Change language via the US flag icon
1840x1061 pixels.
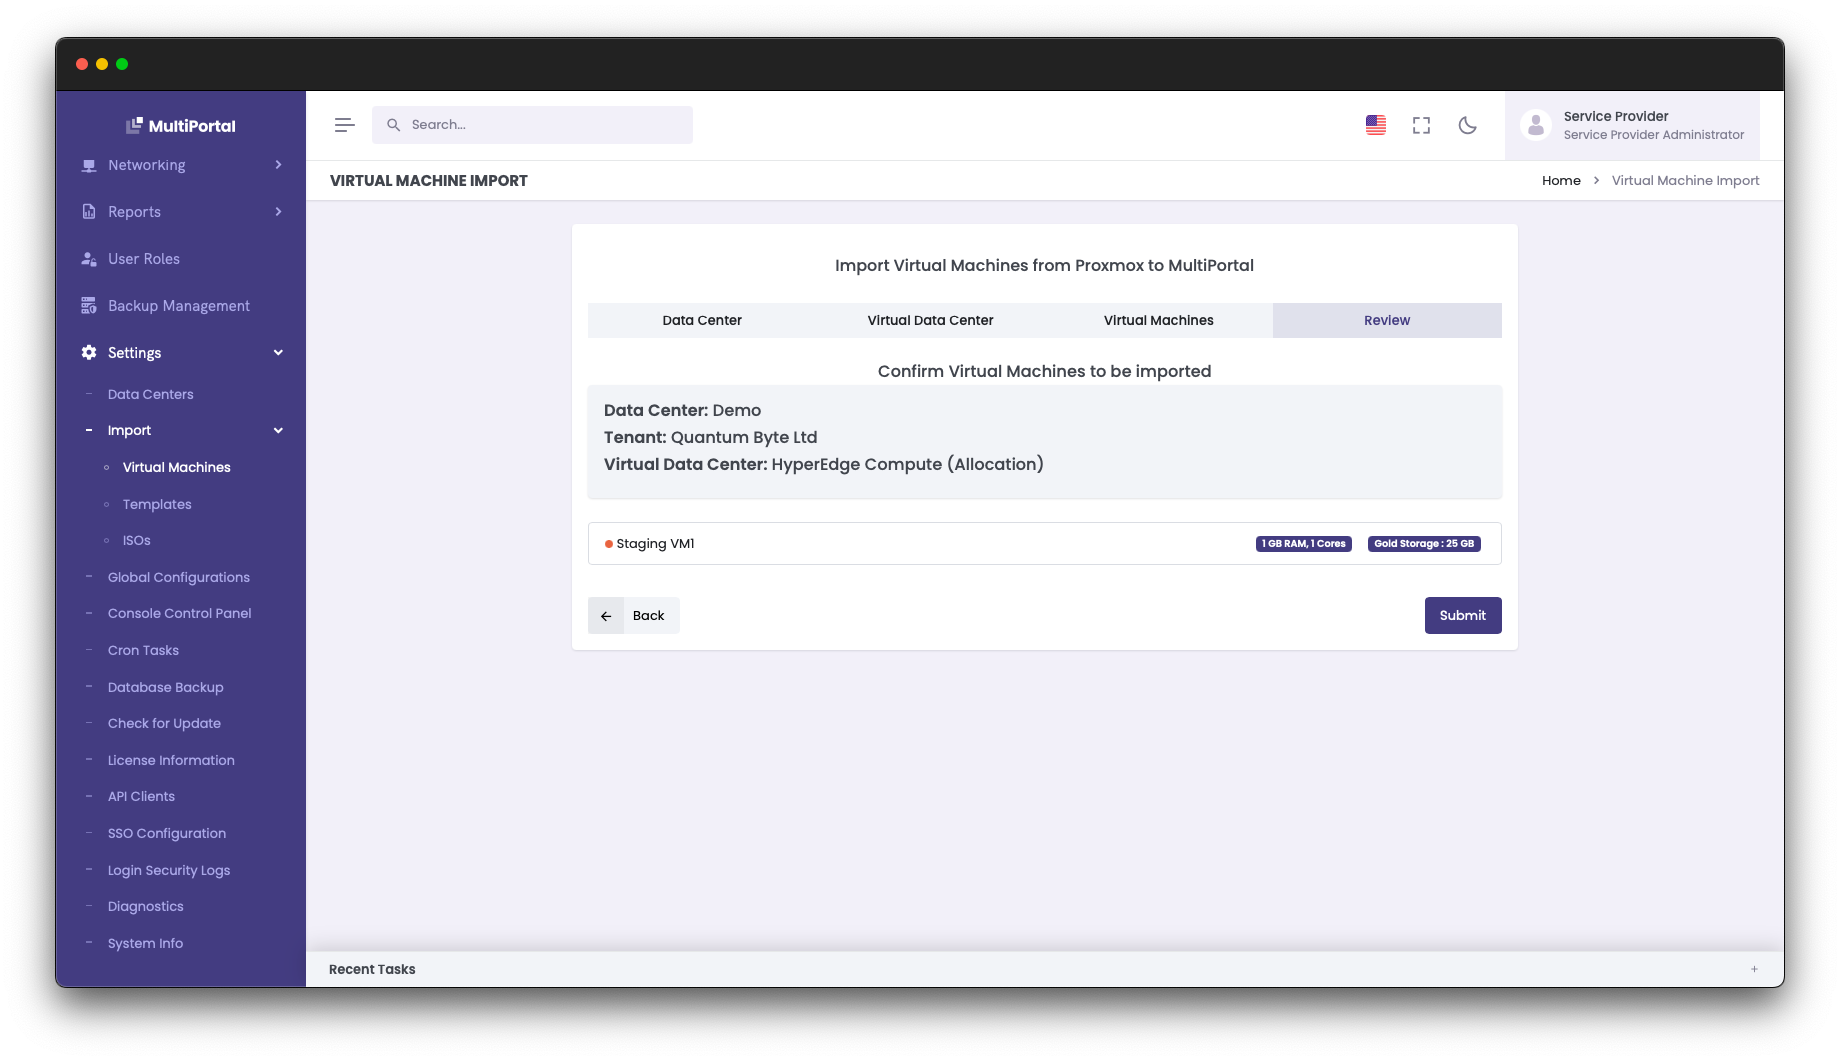click(x=1375, y=125)
